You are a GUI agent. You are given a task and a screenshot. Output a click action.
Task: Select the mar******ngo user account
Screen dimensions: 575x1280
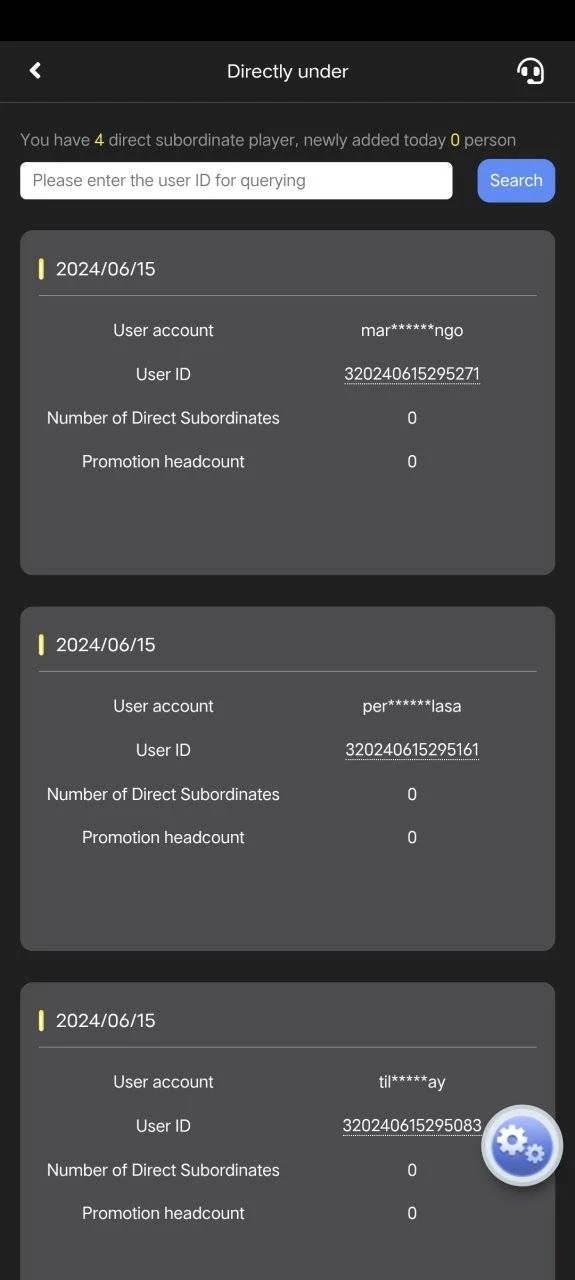coord(412,330)
